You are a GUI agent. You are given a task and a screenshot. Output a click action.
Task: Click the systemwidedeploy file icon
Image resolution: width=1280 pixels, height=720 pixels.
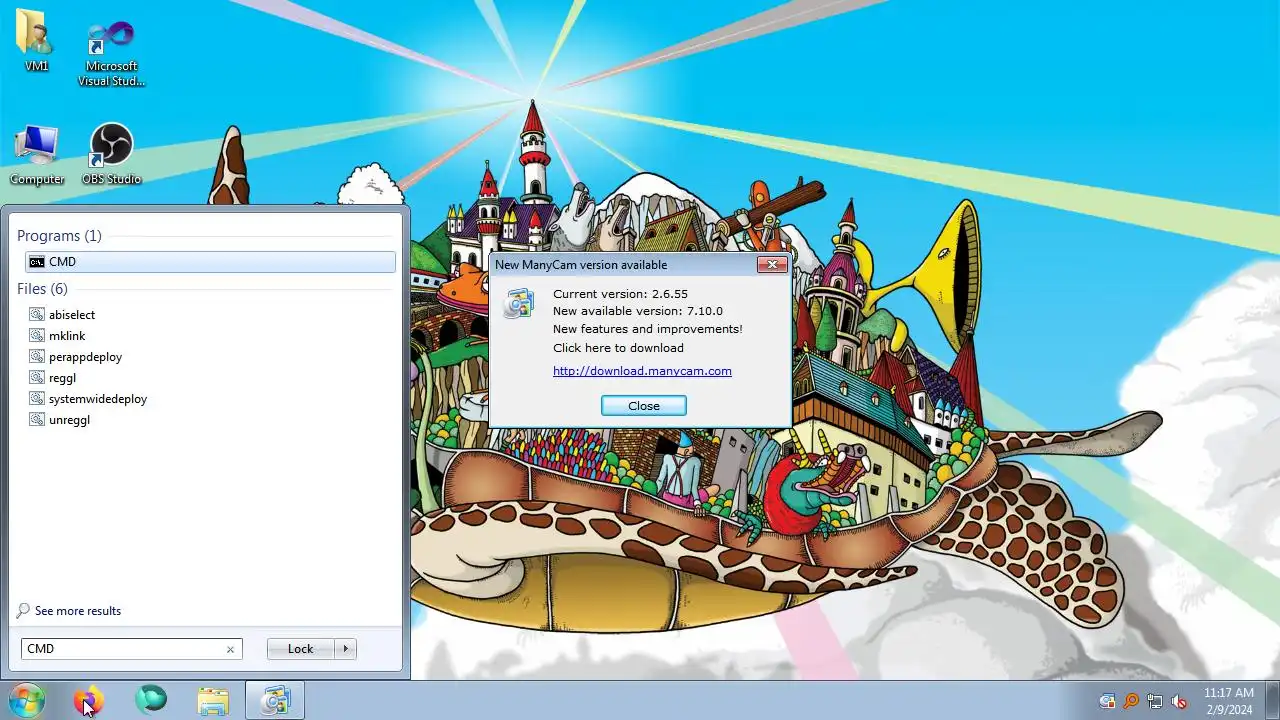37,399
